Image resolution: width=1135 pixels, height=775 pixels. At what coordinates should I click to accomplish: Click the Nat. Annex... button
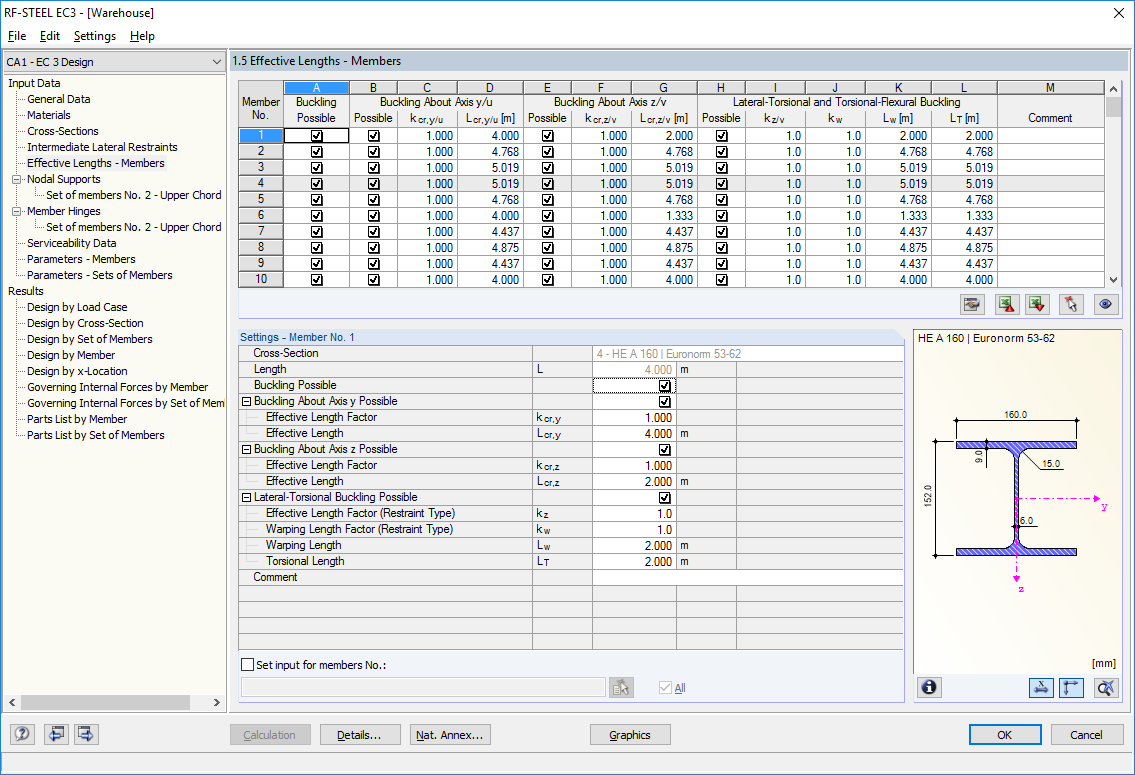(450, 734)
